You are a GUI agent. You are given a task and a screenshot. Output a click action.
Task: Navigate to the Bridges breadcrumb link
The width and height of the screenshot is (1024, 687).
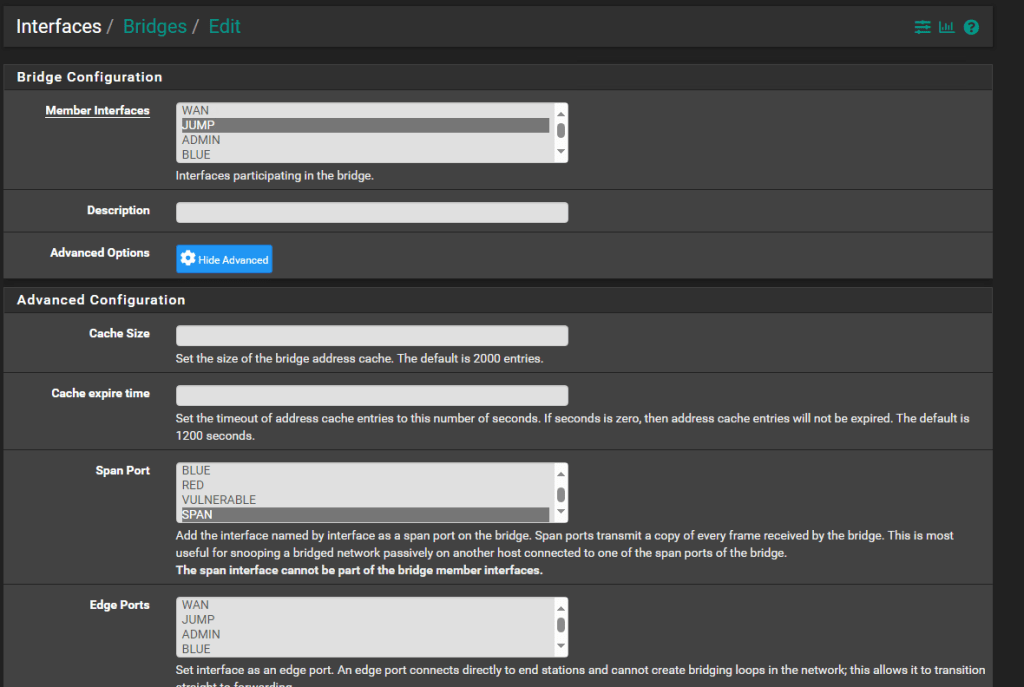[154, 26]
